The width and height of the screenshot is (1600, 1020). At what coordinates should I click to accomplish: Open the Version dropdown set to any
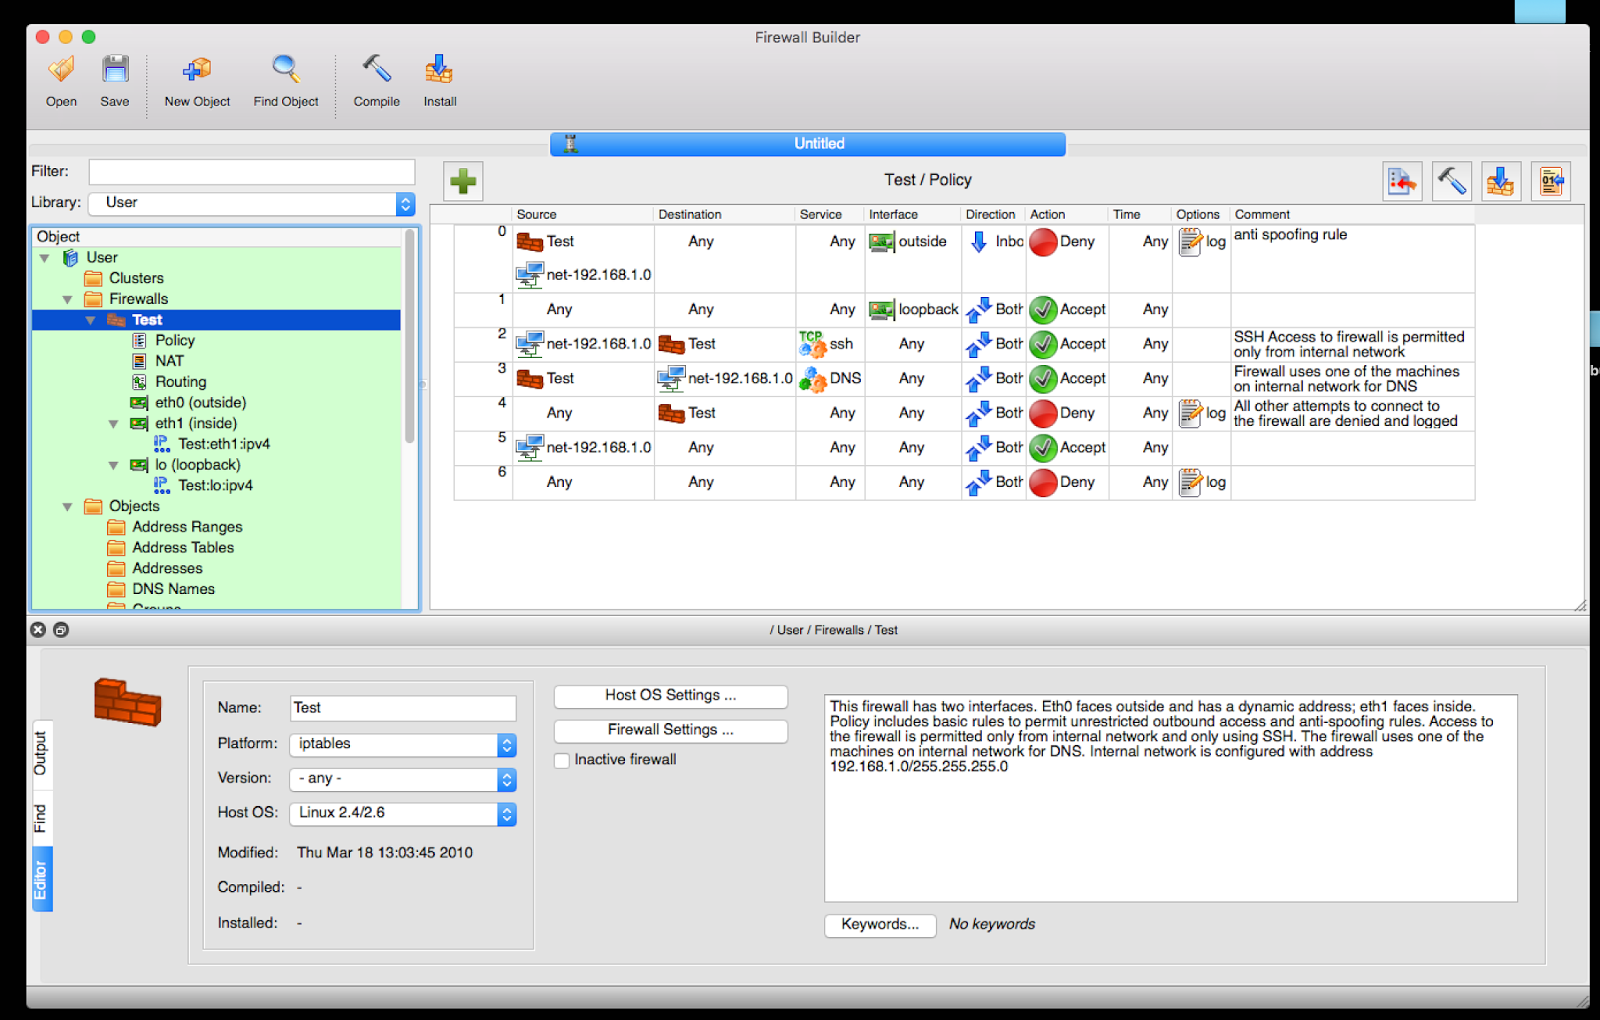403,779
